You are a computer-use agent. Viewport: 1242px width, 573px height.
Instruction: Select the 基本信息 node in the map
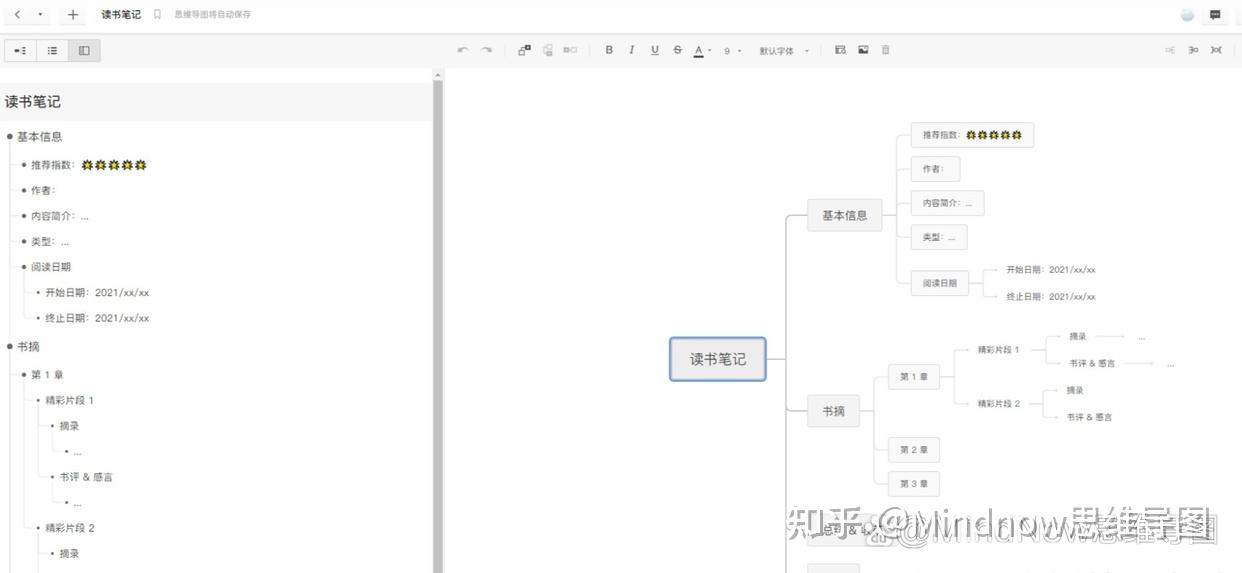[x=845, y=215]
